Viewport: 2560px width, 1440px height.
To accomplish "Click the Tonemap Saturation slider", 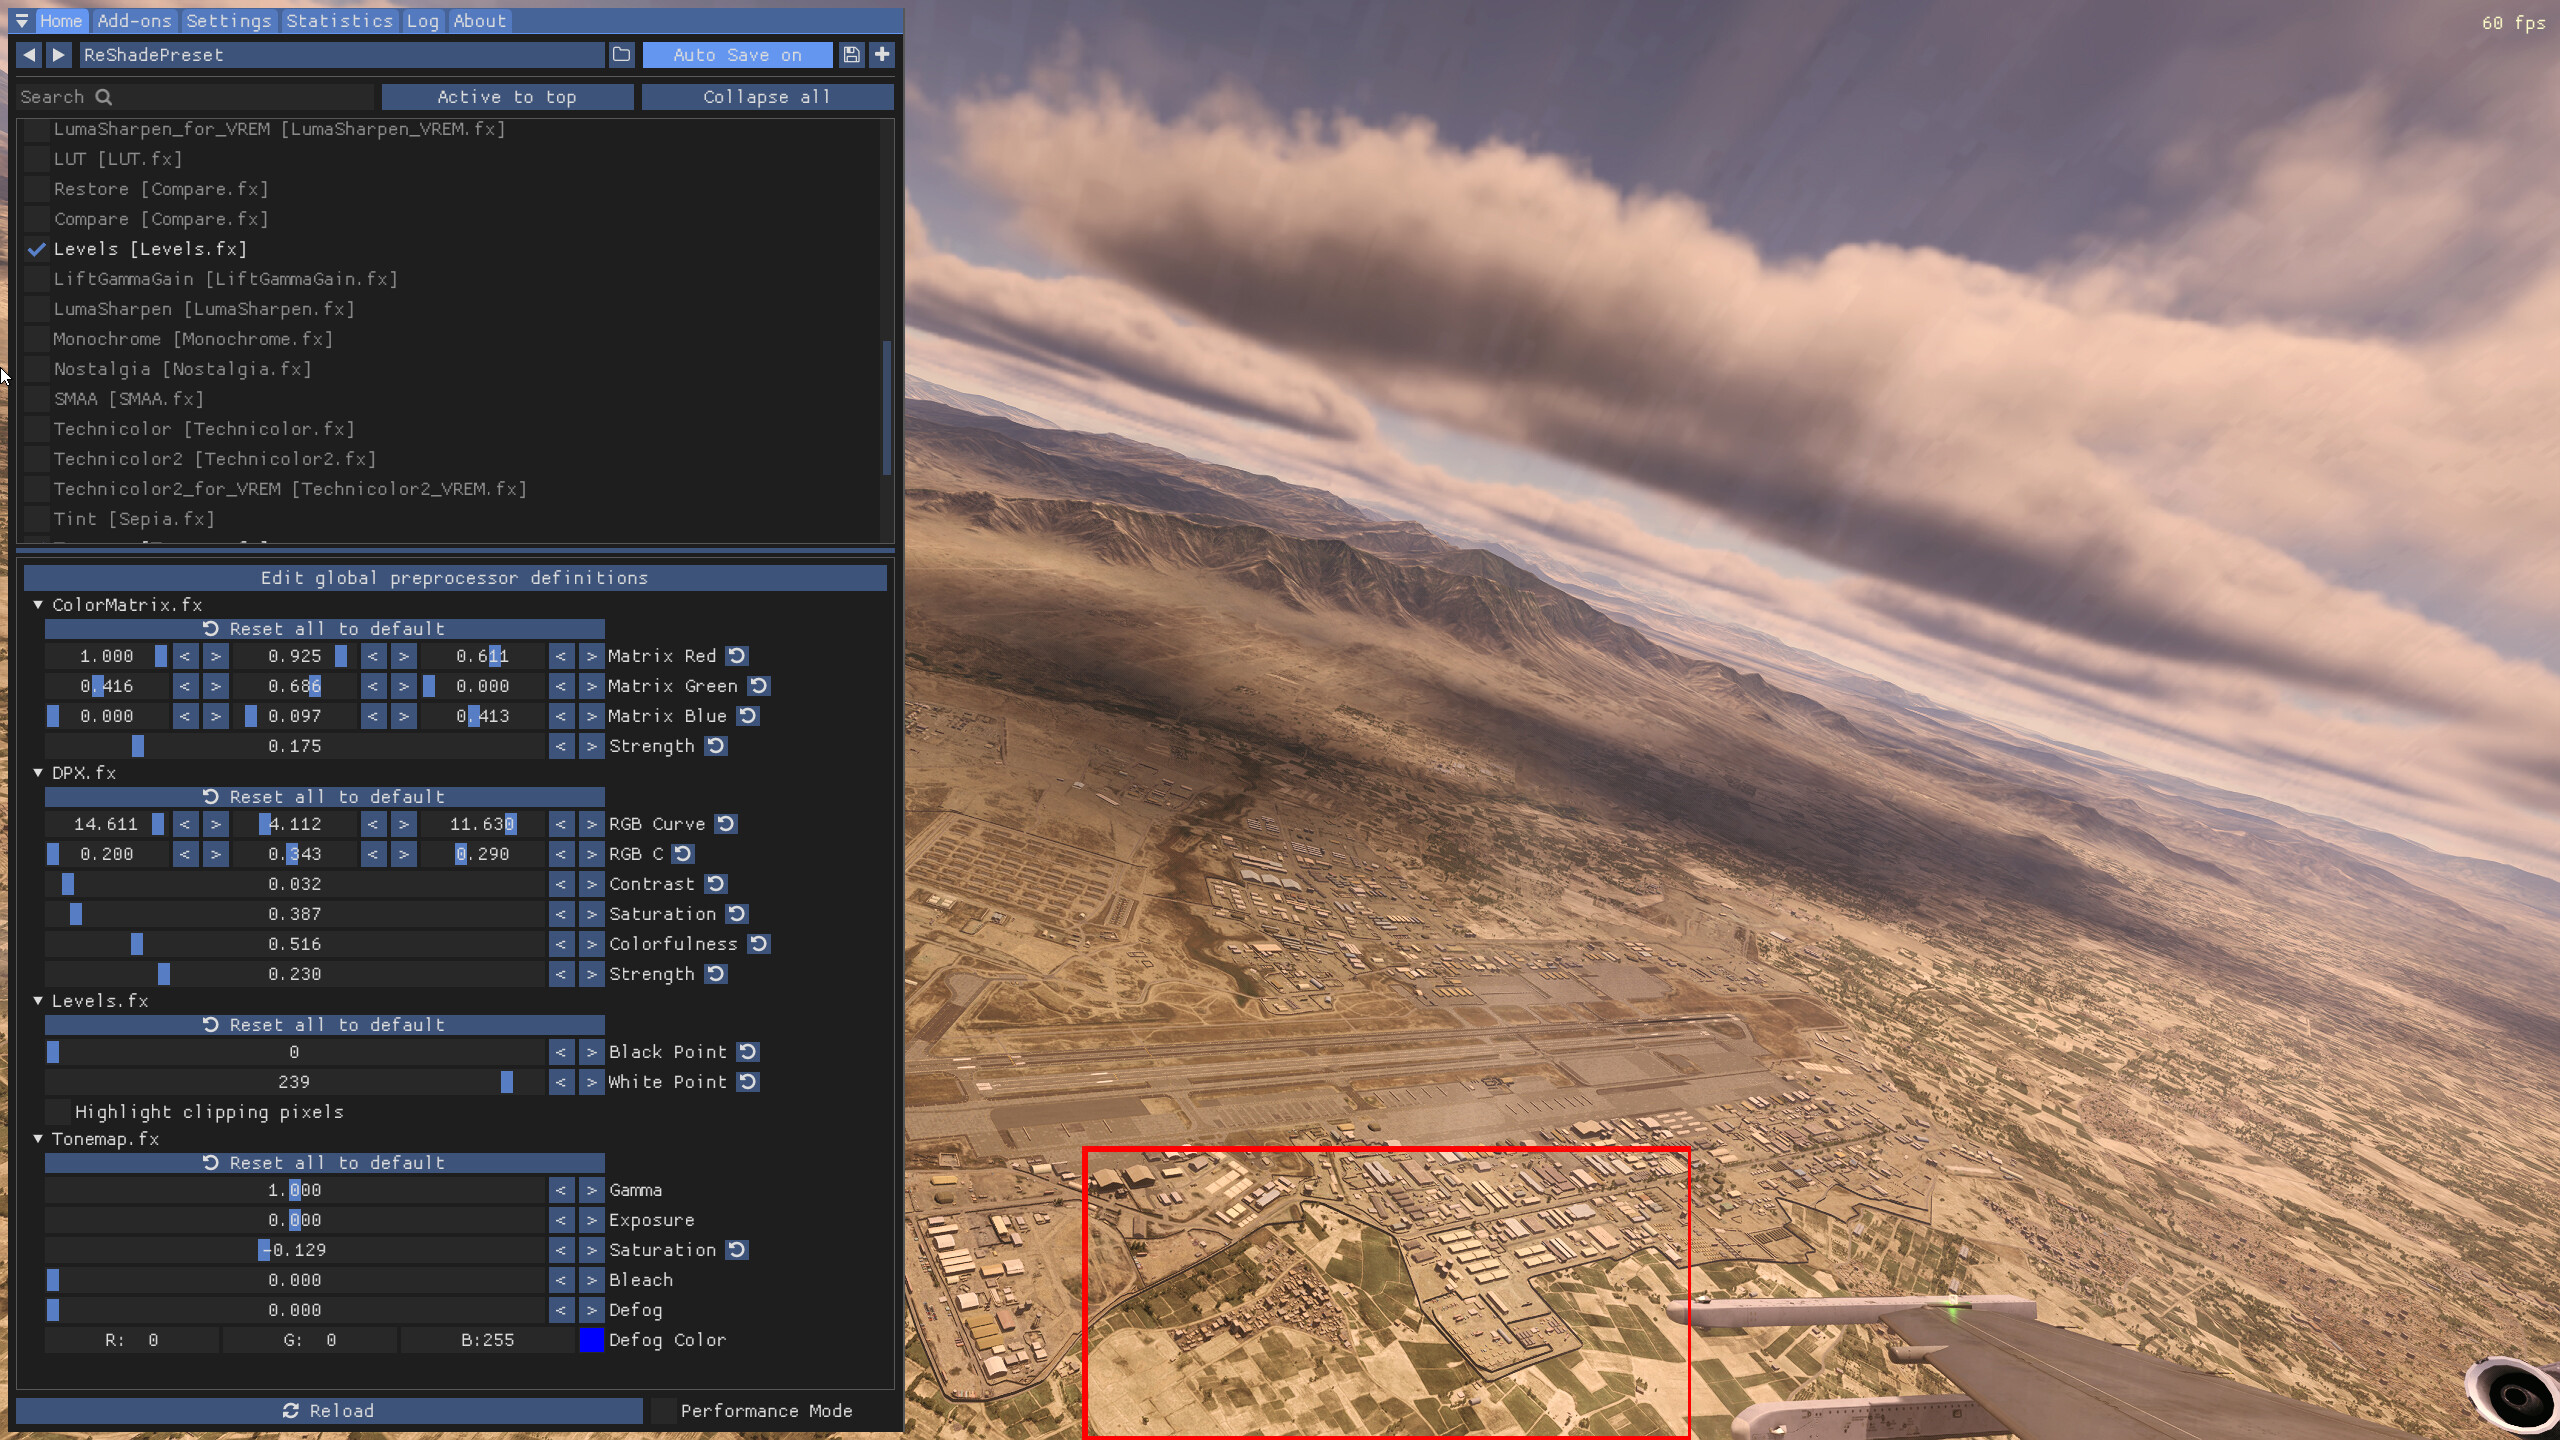I will point(295,1250).
